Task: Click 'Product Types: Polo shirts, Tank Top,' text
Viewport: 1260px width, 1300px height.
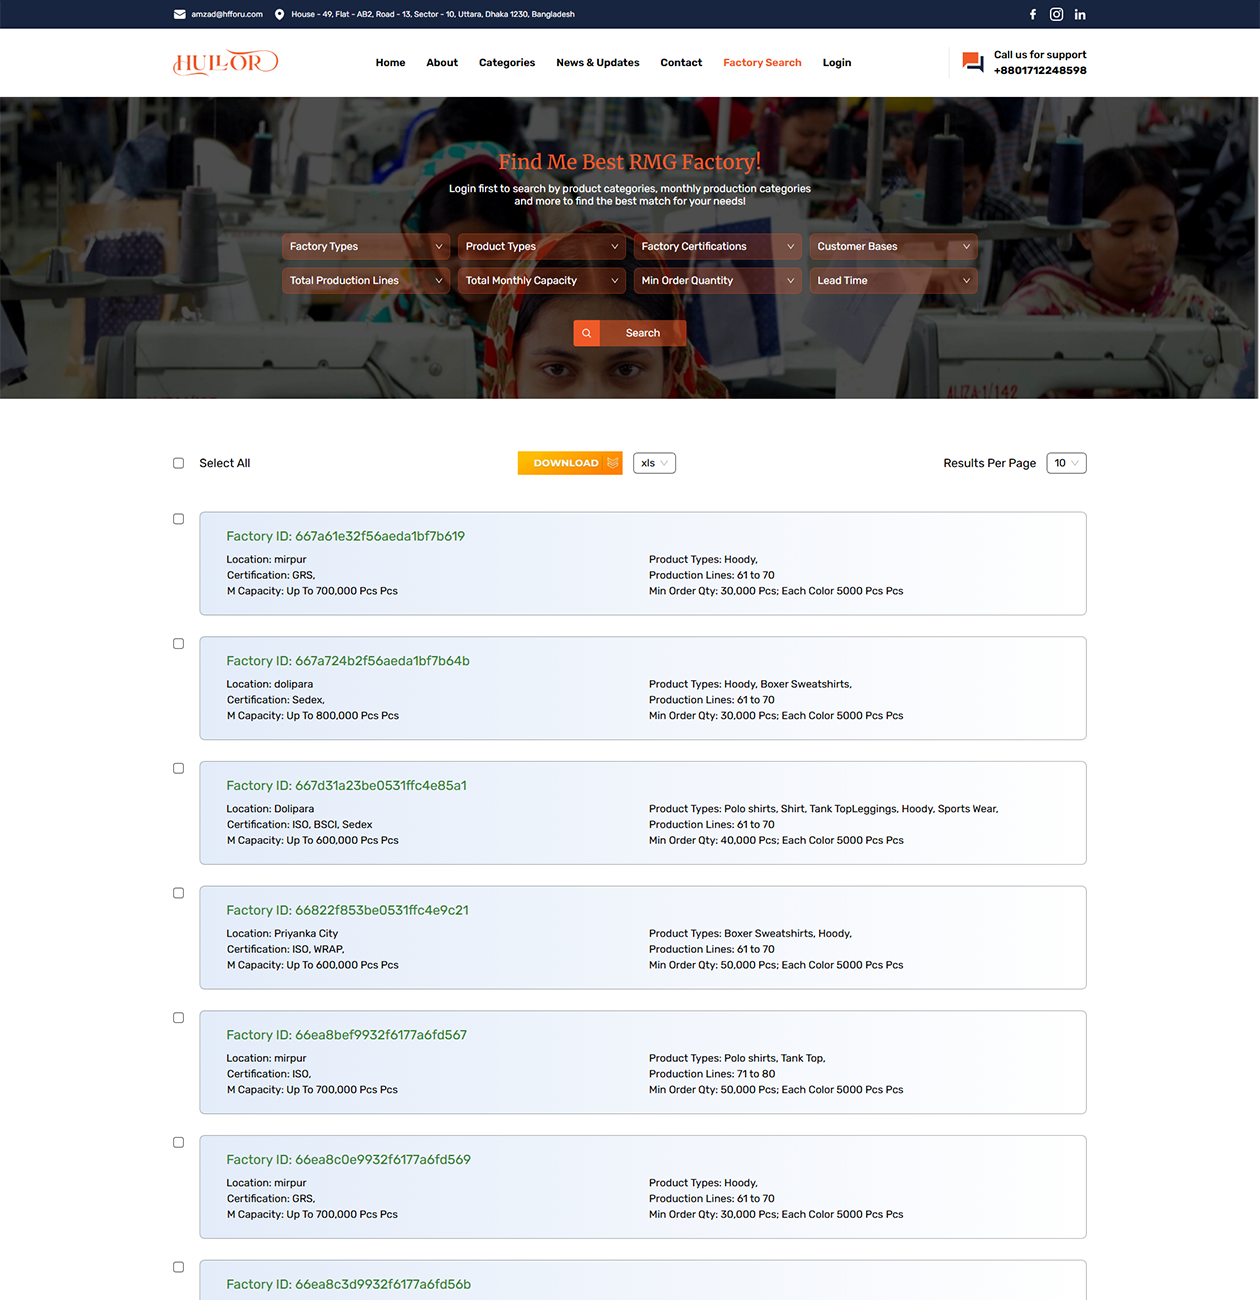Action: point(737,1059)
